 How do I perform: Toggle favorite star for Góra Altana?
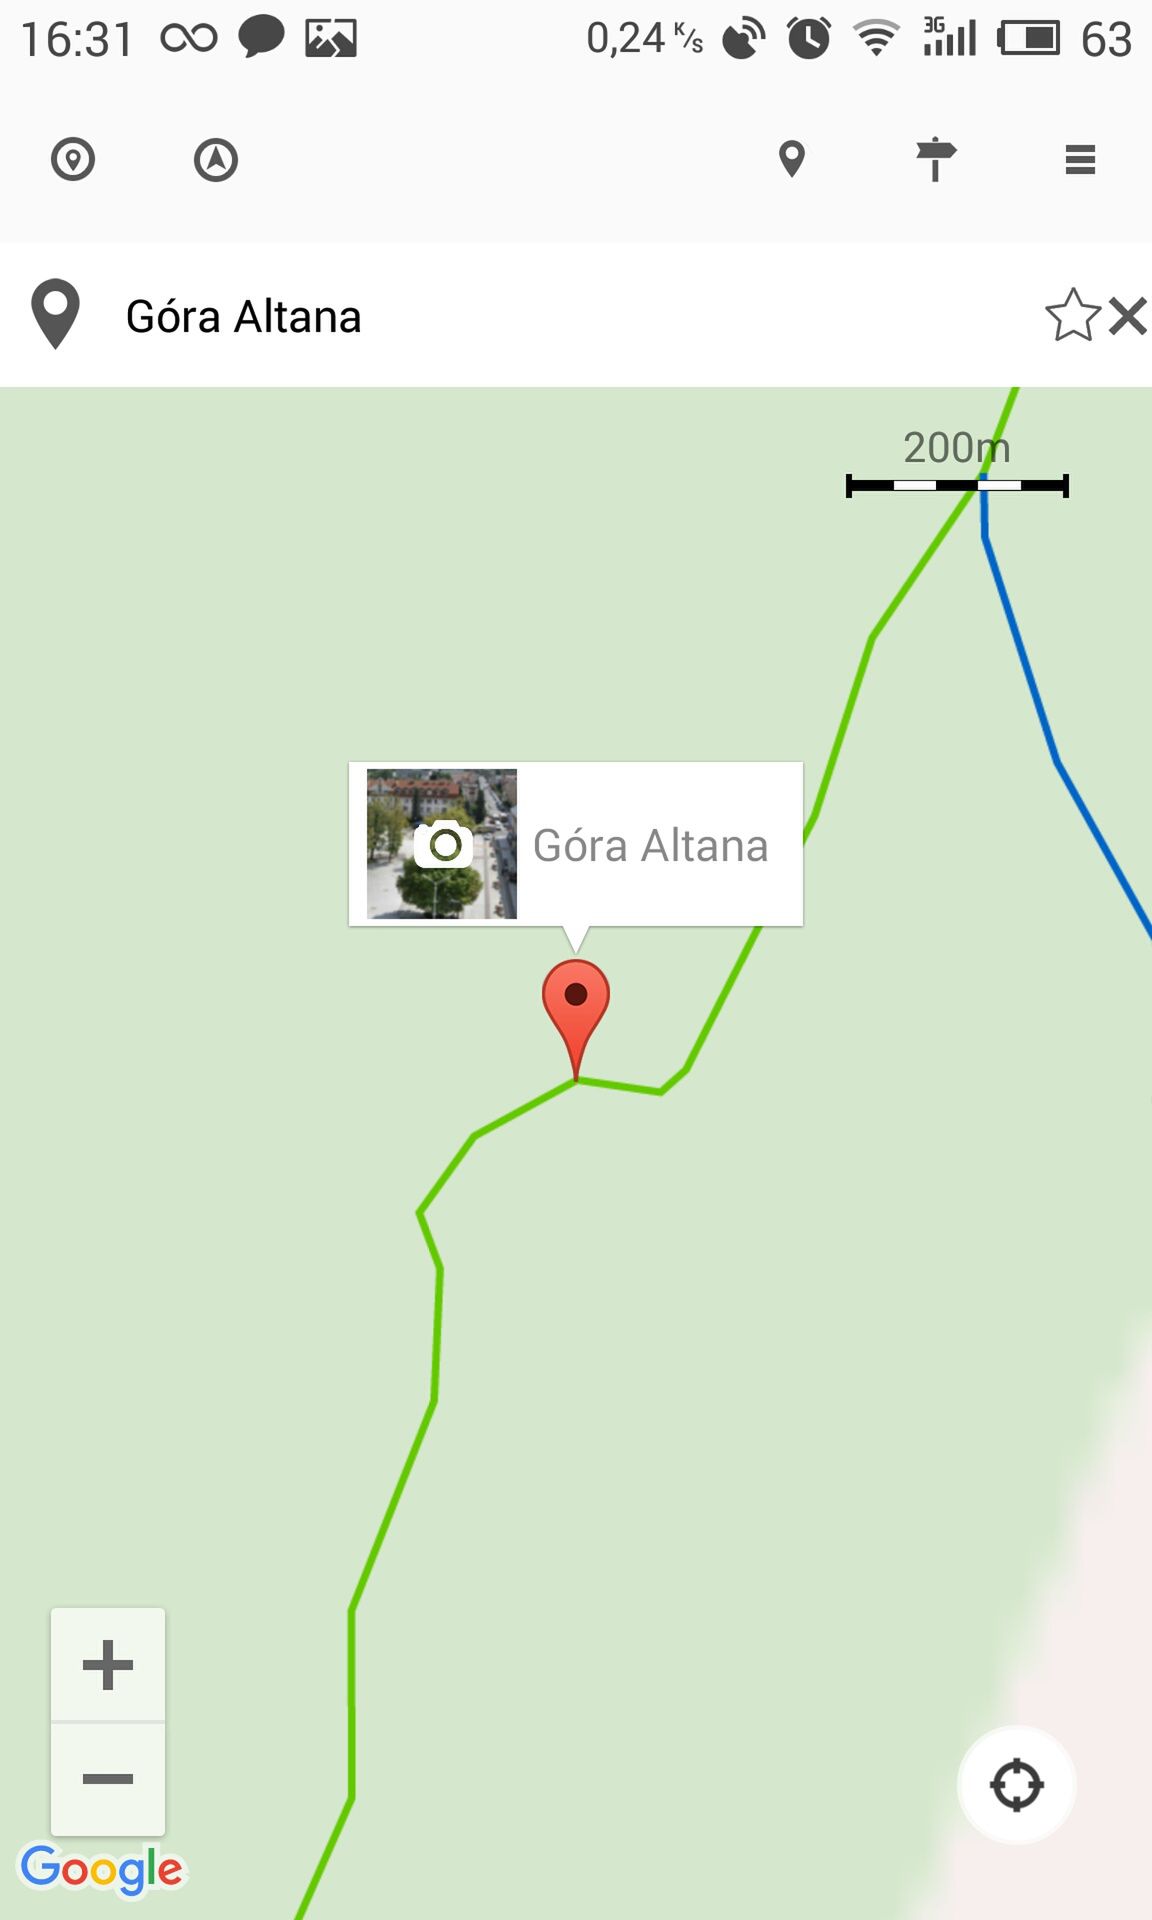point(1073,316)
